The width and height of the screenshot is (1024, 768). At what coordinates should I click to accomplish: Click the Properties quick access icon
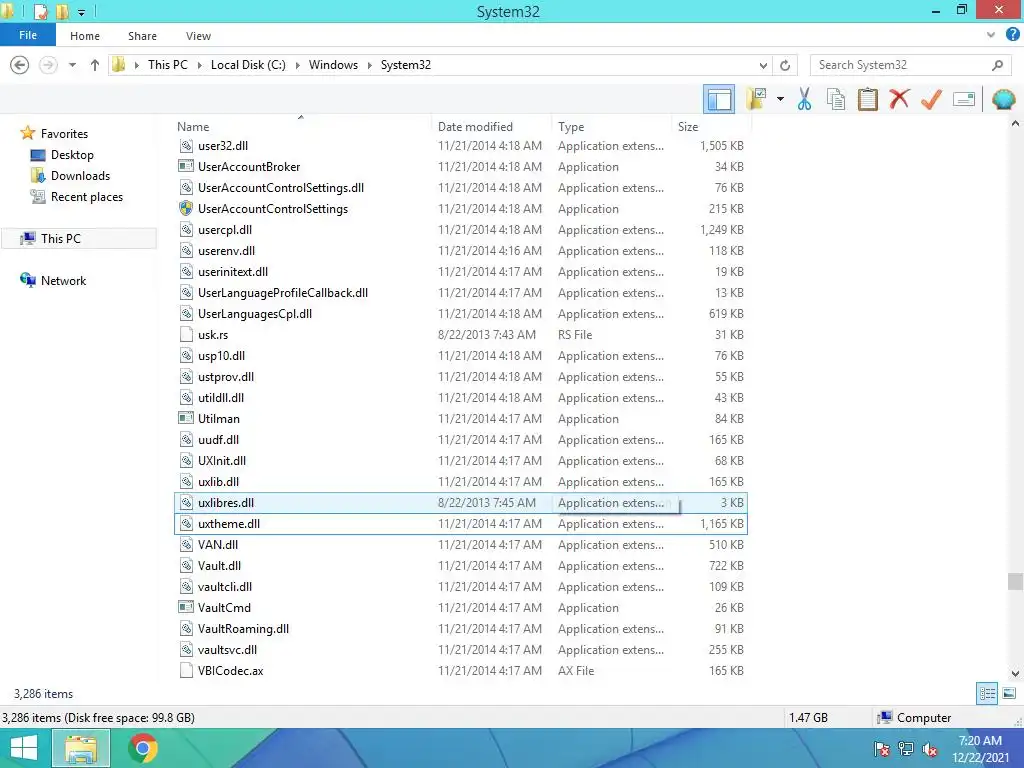click(40, 11)
